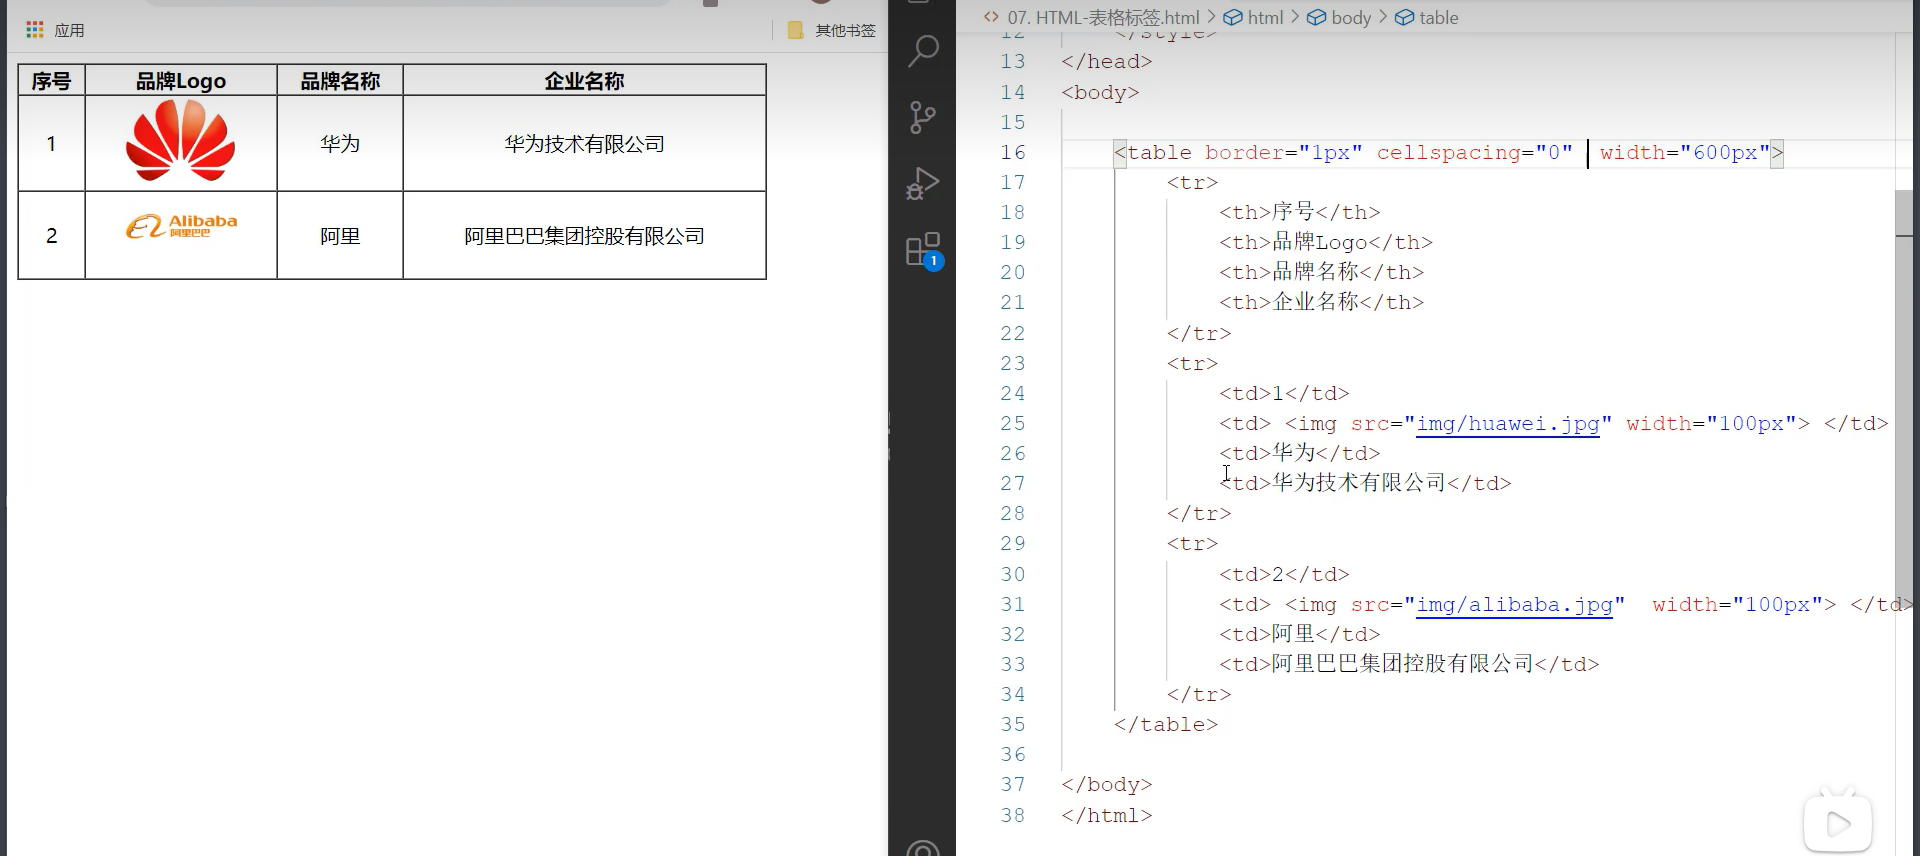Click the Huawei logo image in the table
1920x856 pixels.
pyautogui.click(x=180, y=141)
